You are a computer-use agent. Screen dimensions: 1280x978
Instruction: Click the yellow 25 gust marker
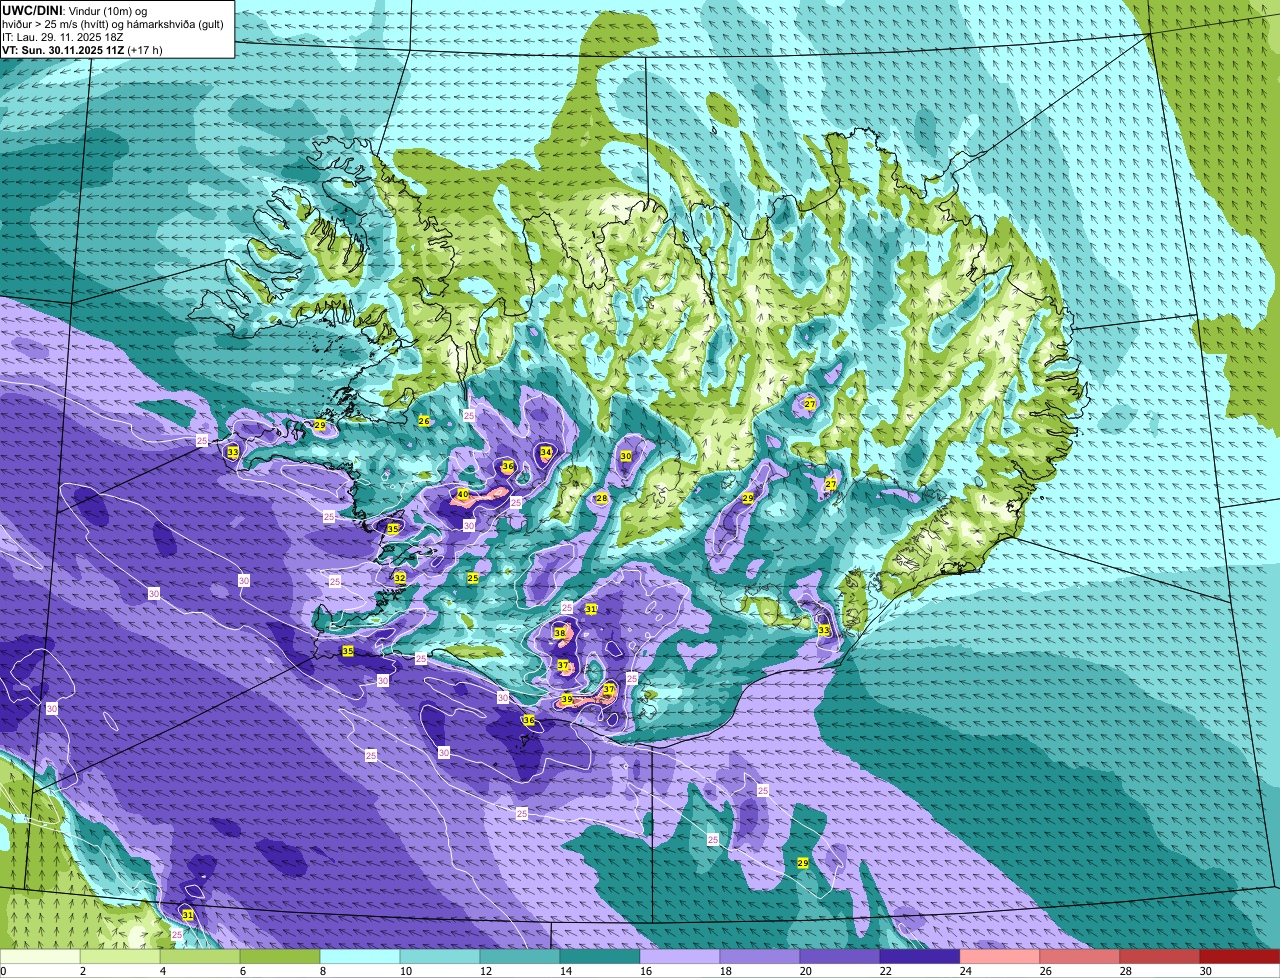coord(473,578)
